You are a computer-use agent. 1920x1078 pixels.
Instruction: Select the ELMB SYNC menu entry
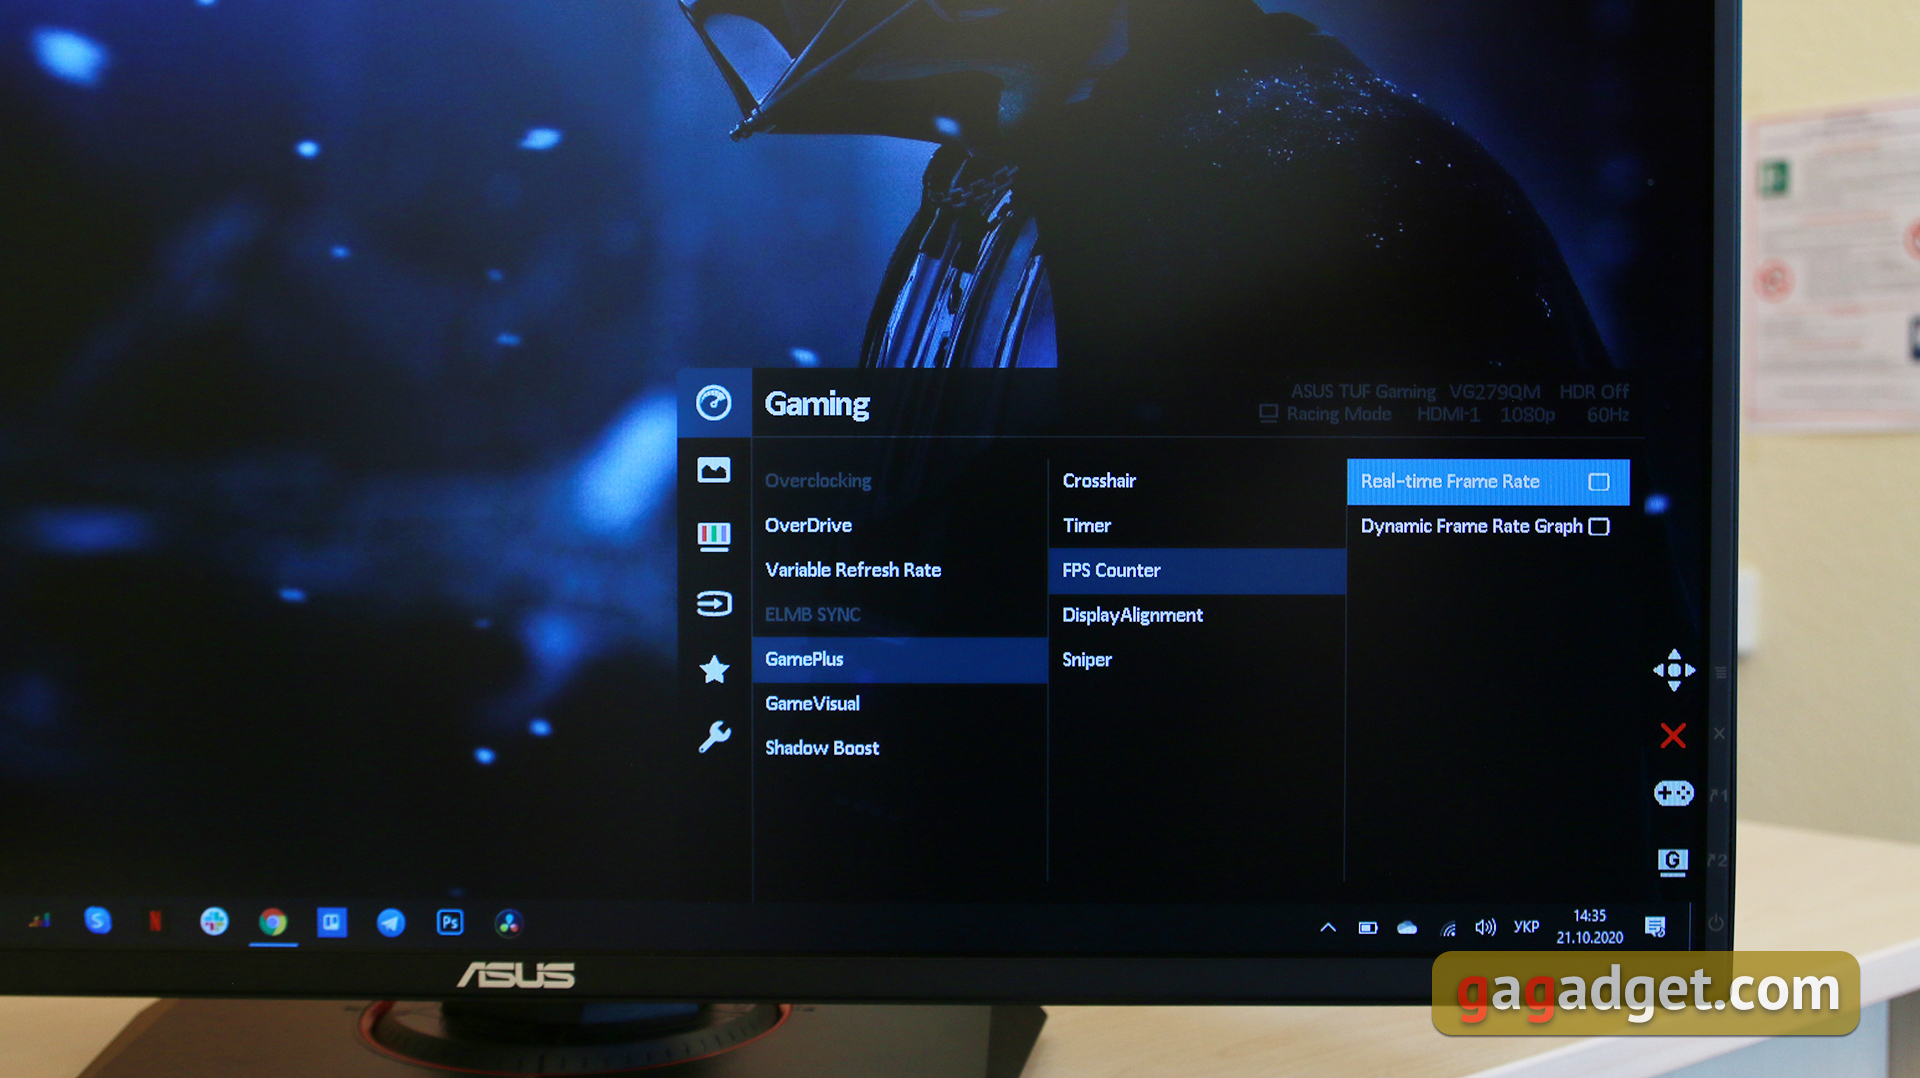pos(899,614)
